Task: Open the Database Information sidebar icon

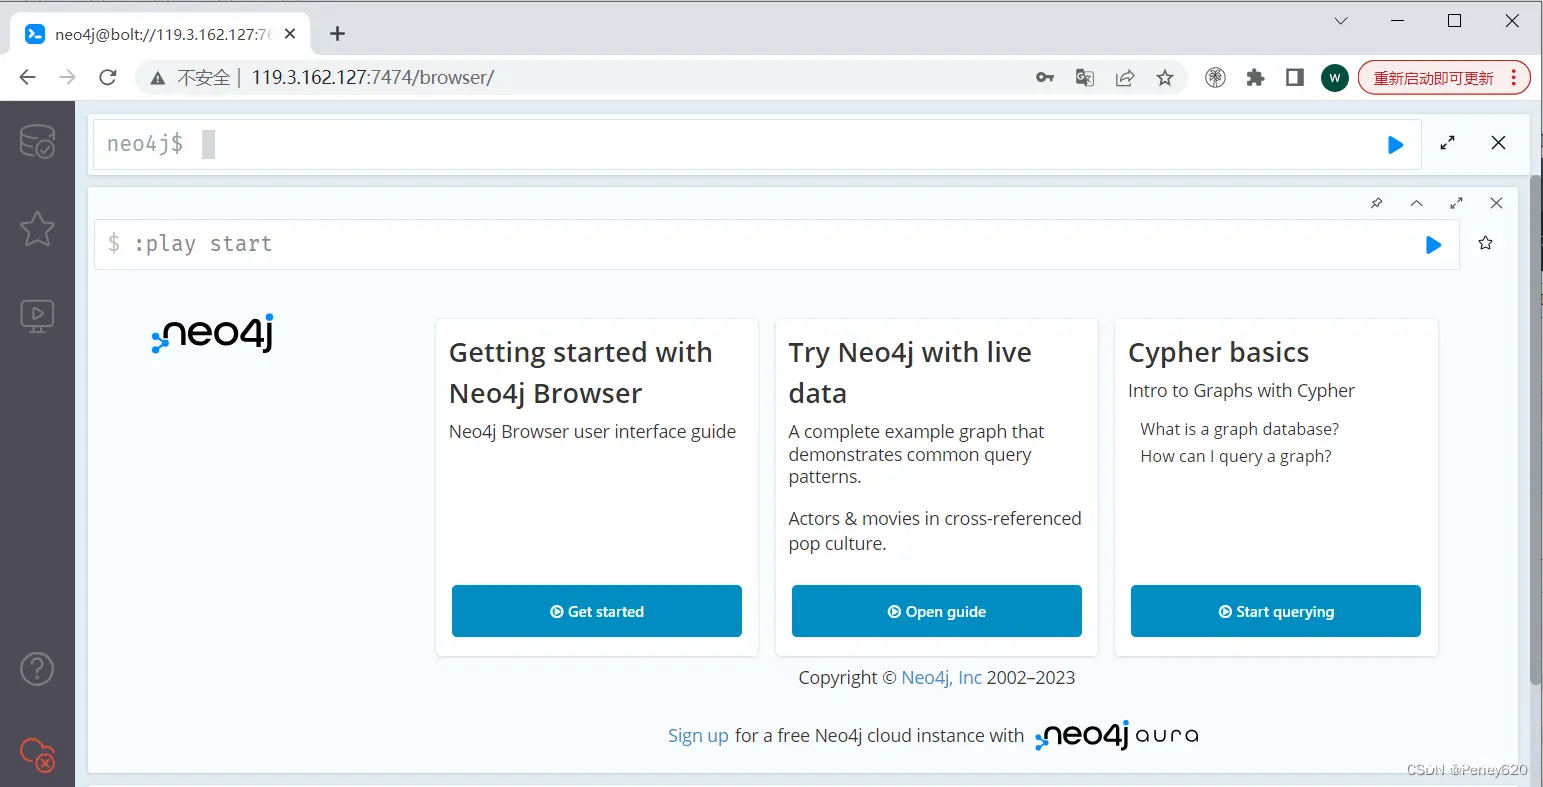Action: tap(37, 142)
